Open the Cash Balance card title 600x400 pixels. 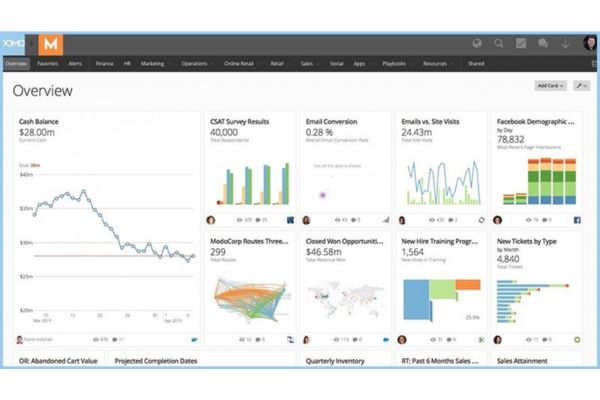click(x=39, y=122)
